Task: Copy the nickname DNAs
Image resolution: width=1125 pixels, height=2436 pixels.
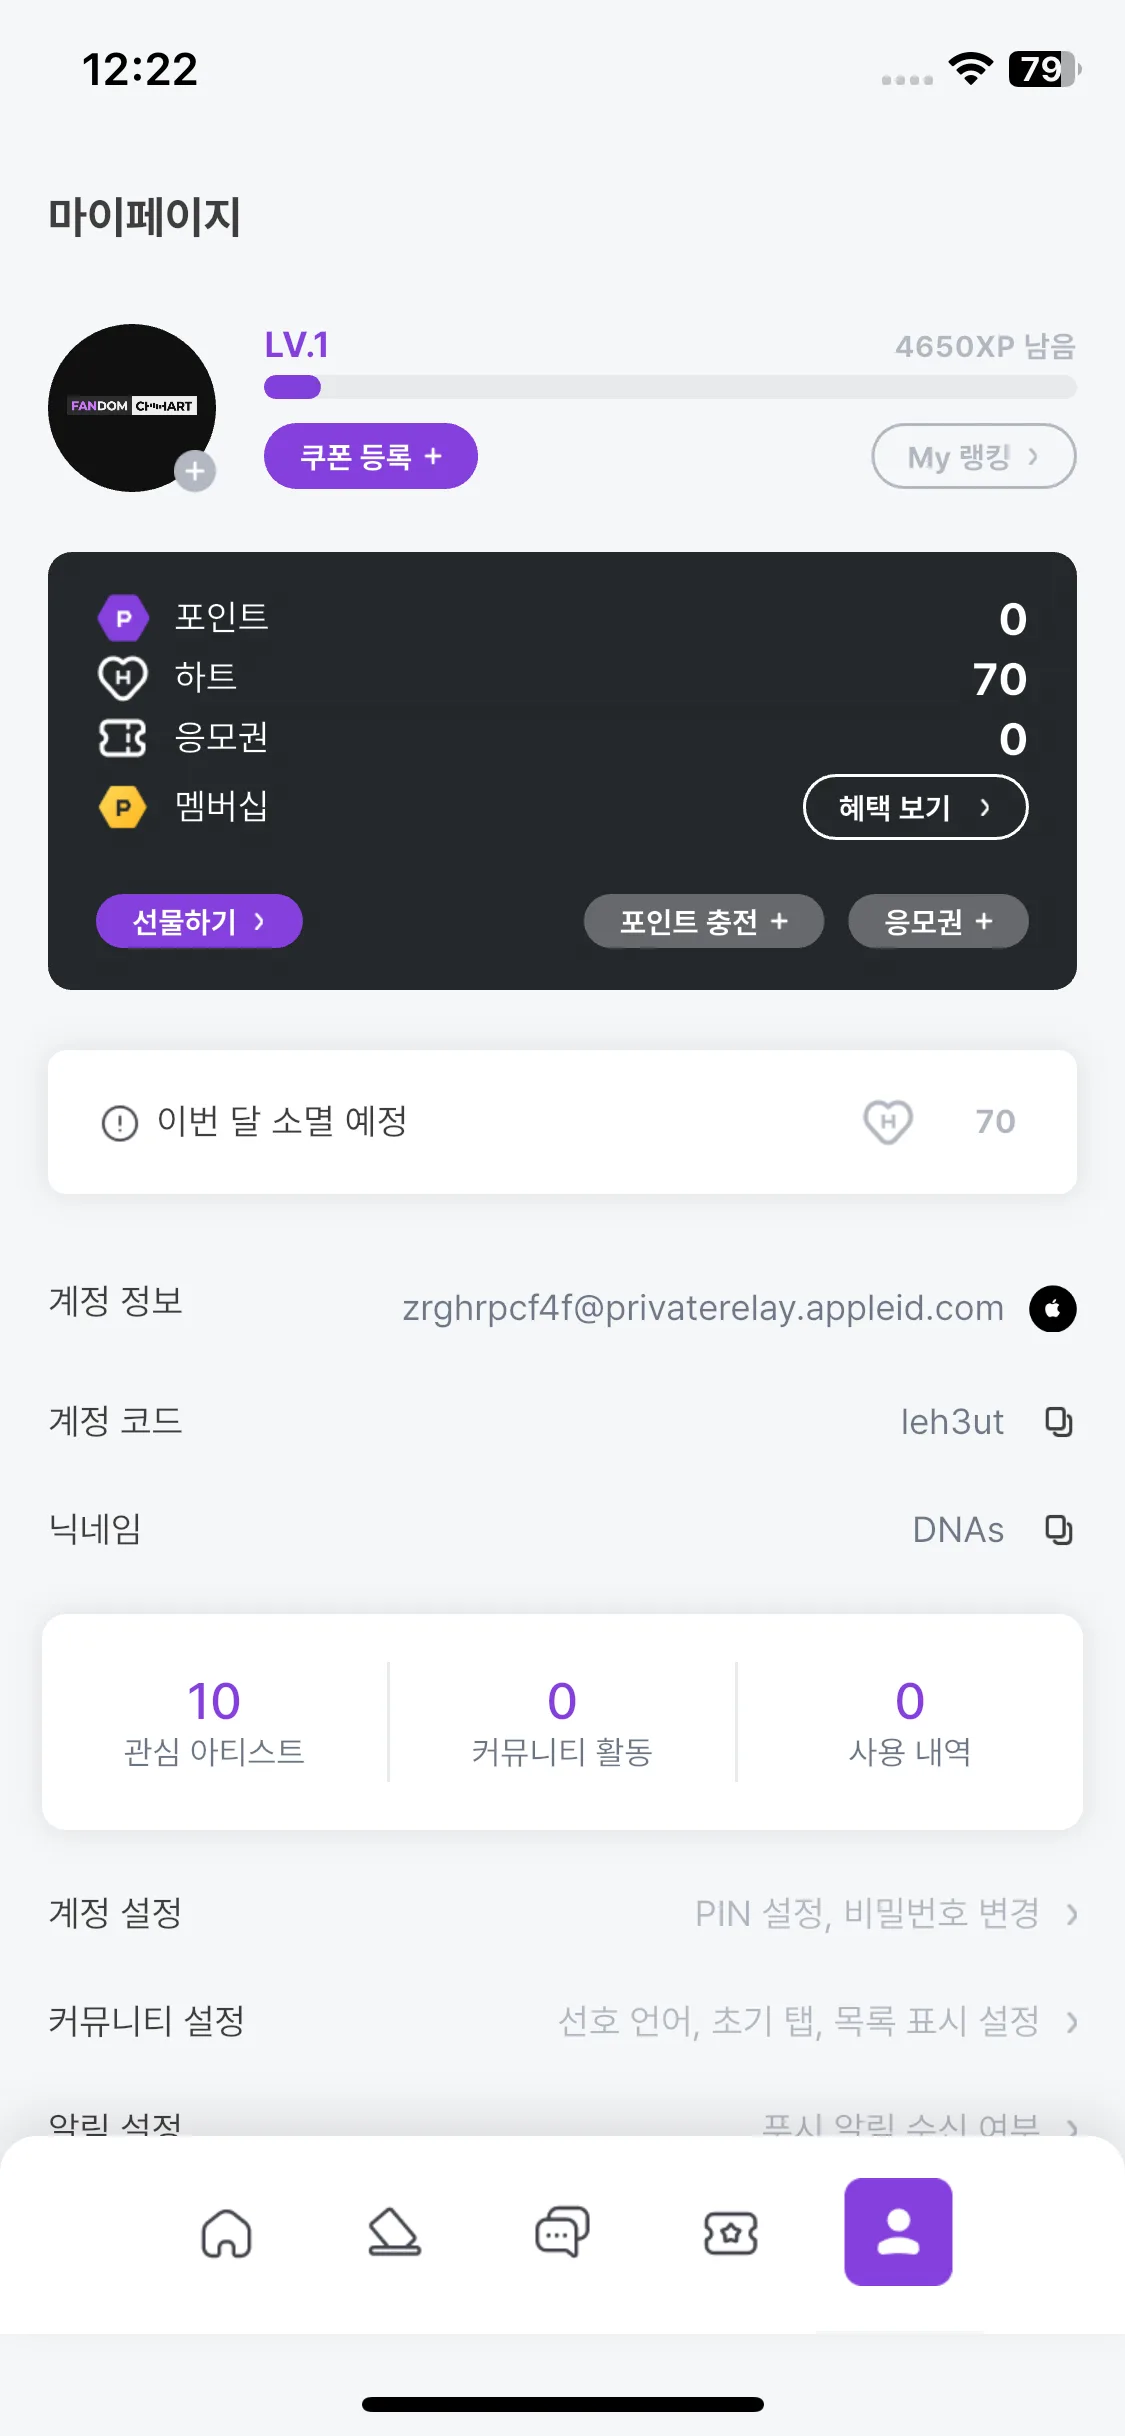Action: (x=1058, y=1529)
